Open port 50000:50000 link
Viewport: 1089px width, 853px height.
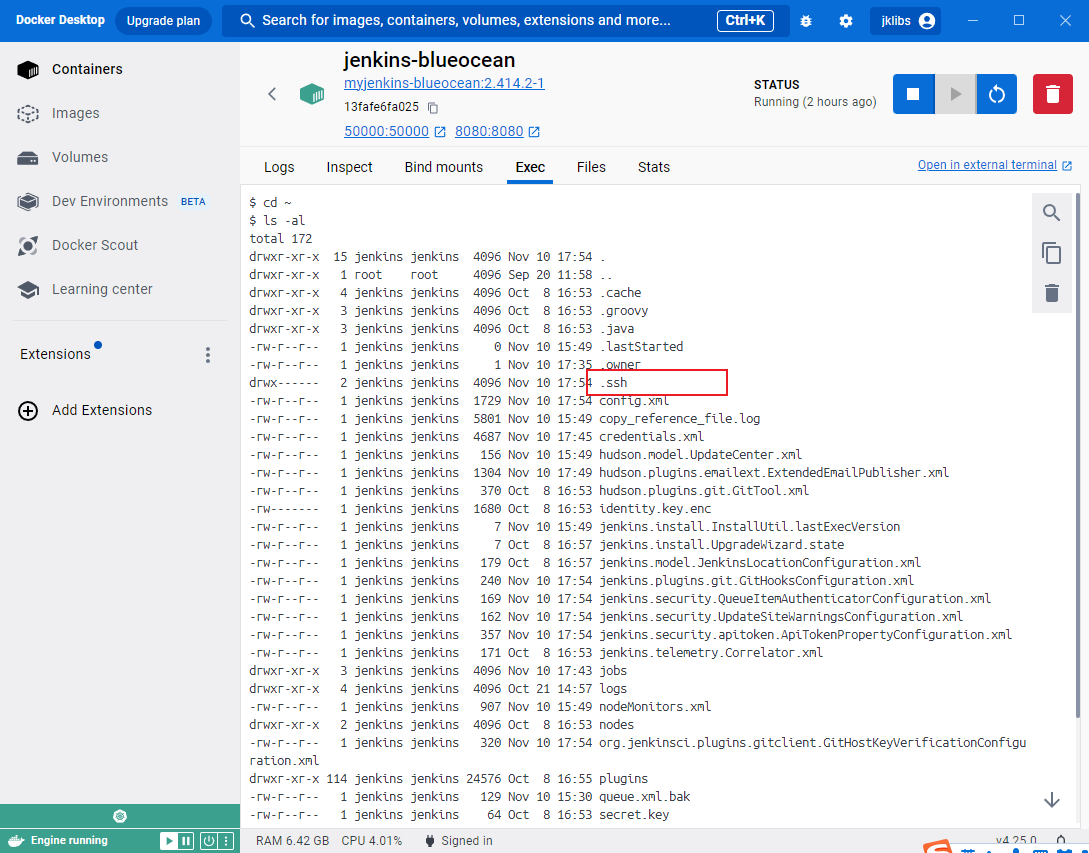(387, 131)
